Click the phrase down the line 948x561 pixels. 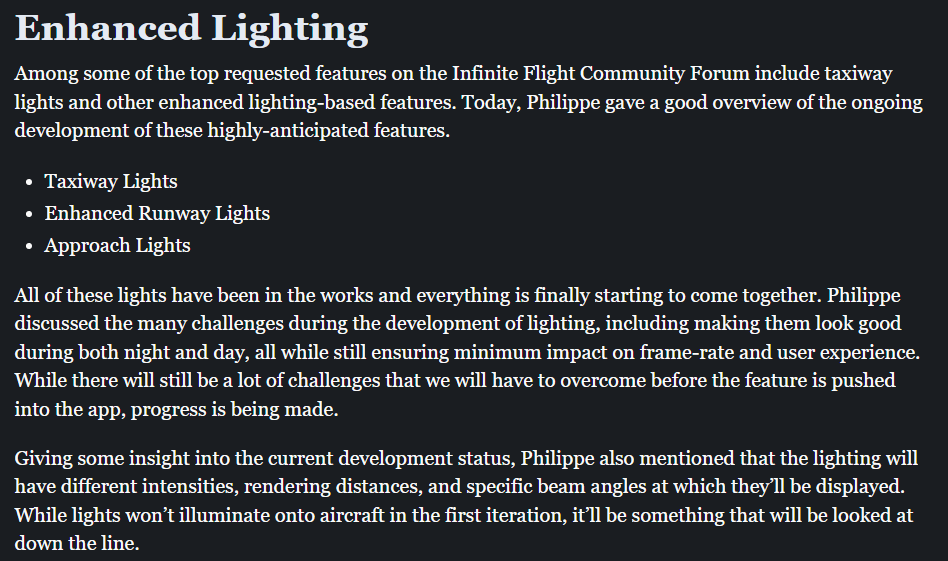76,543
